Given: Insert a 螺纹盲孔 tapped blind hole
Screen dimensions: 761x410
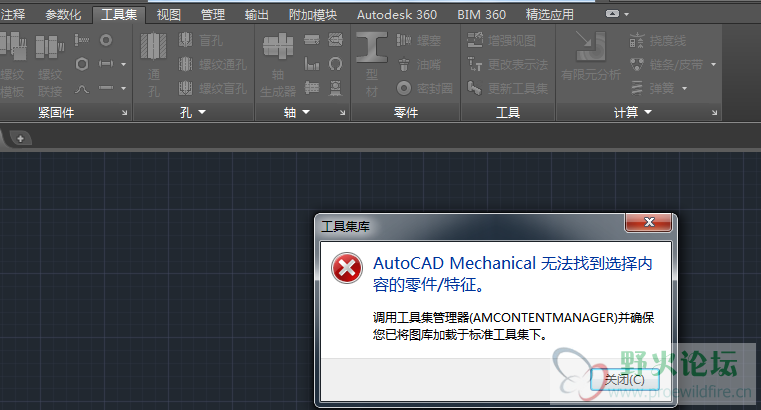Looking at the screenshot, I should point(213,88).
